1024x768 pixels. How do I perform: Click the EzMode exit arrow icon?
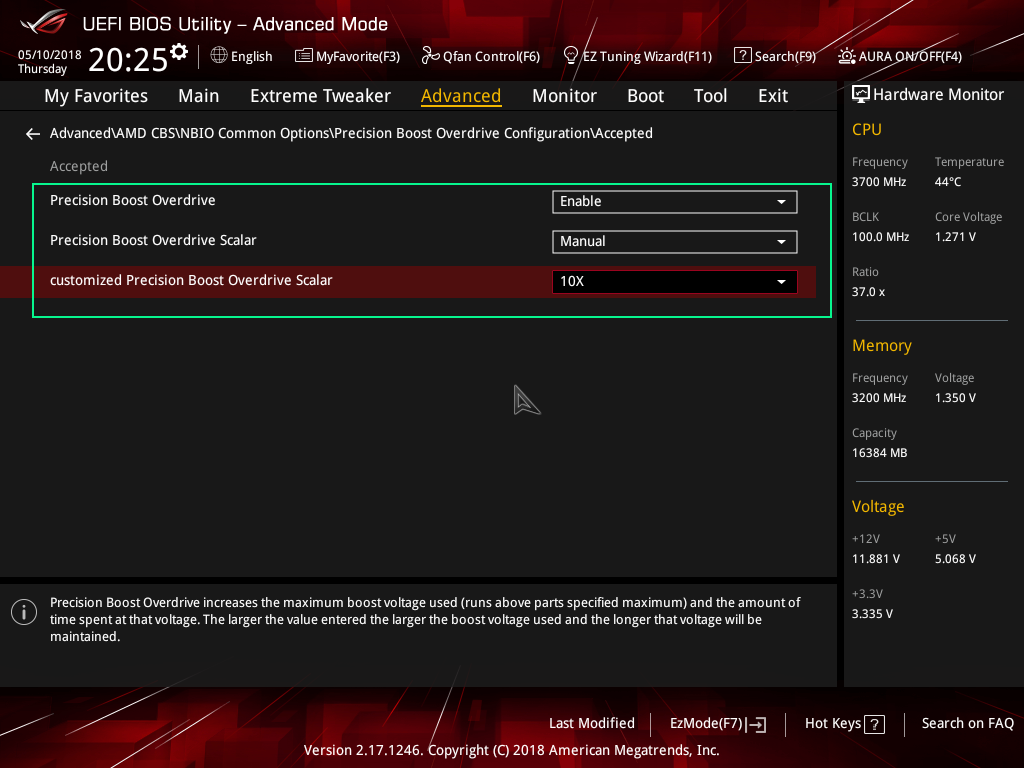[756, 724]
